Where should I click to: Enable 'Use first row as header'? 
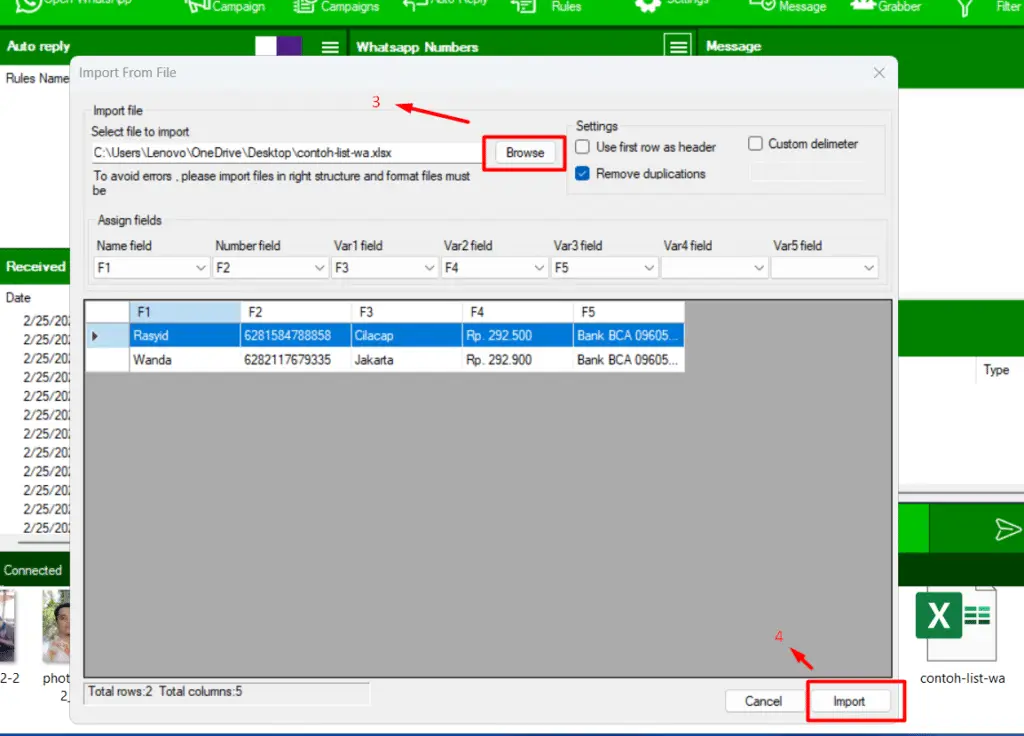pyautogui.click(x=583, y=146)
